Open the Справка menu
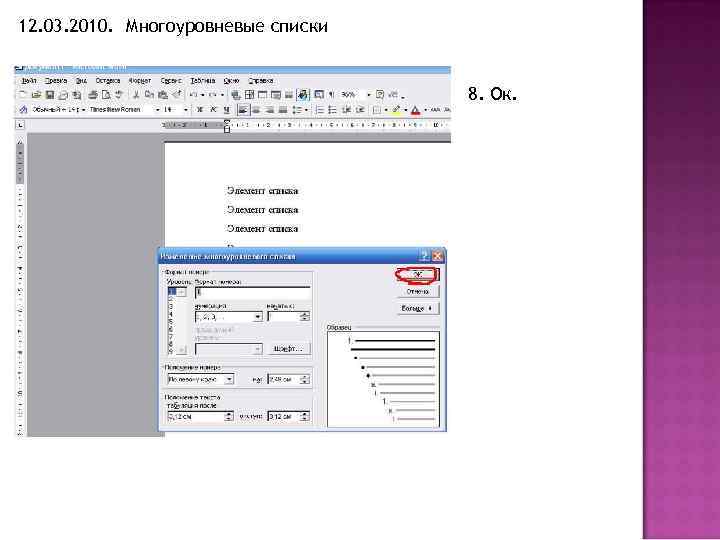 (261, 80)
